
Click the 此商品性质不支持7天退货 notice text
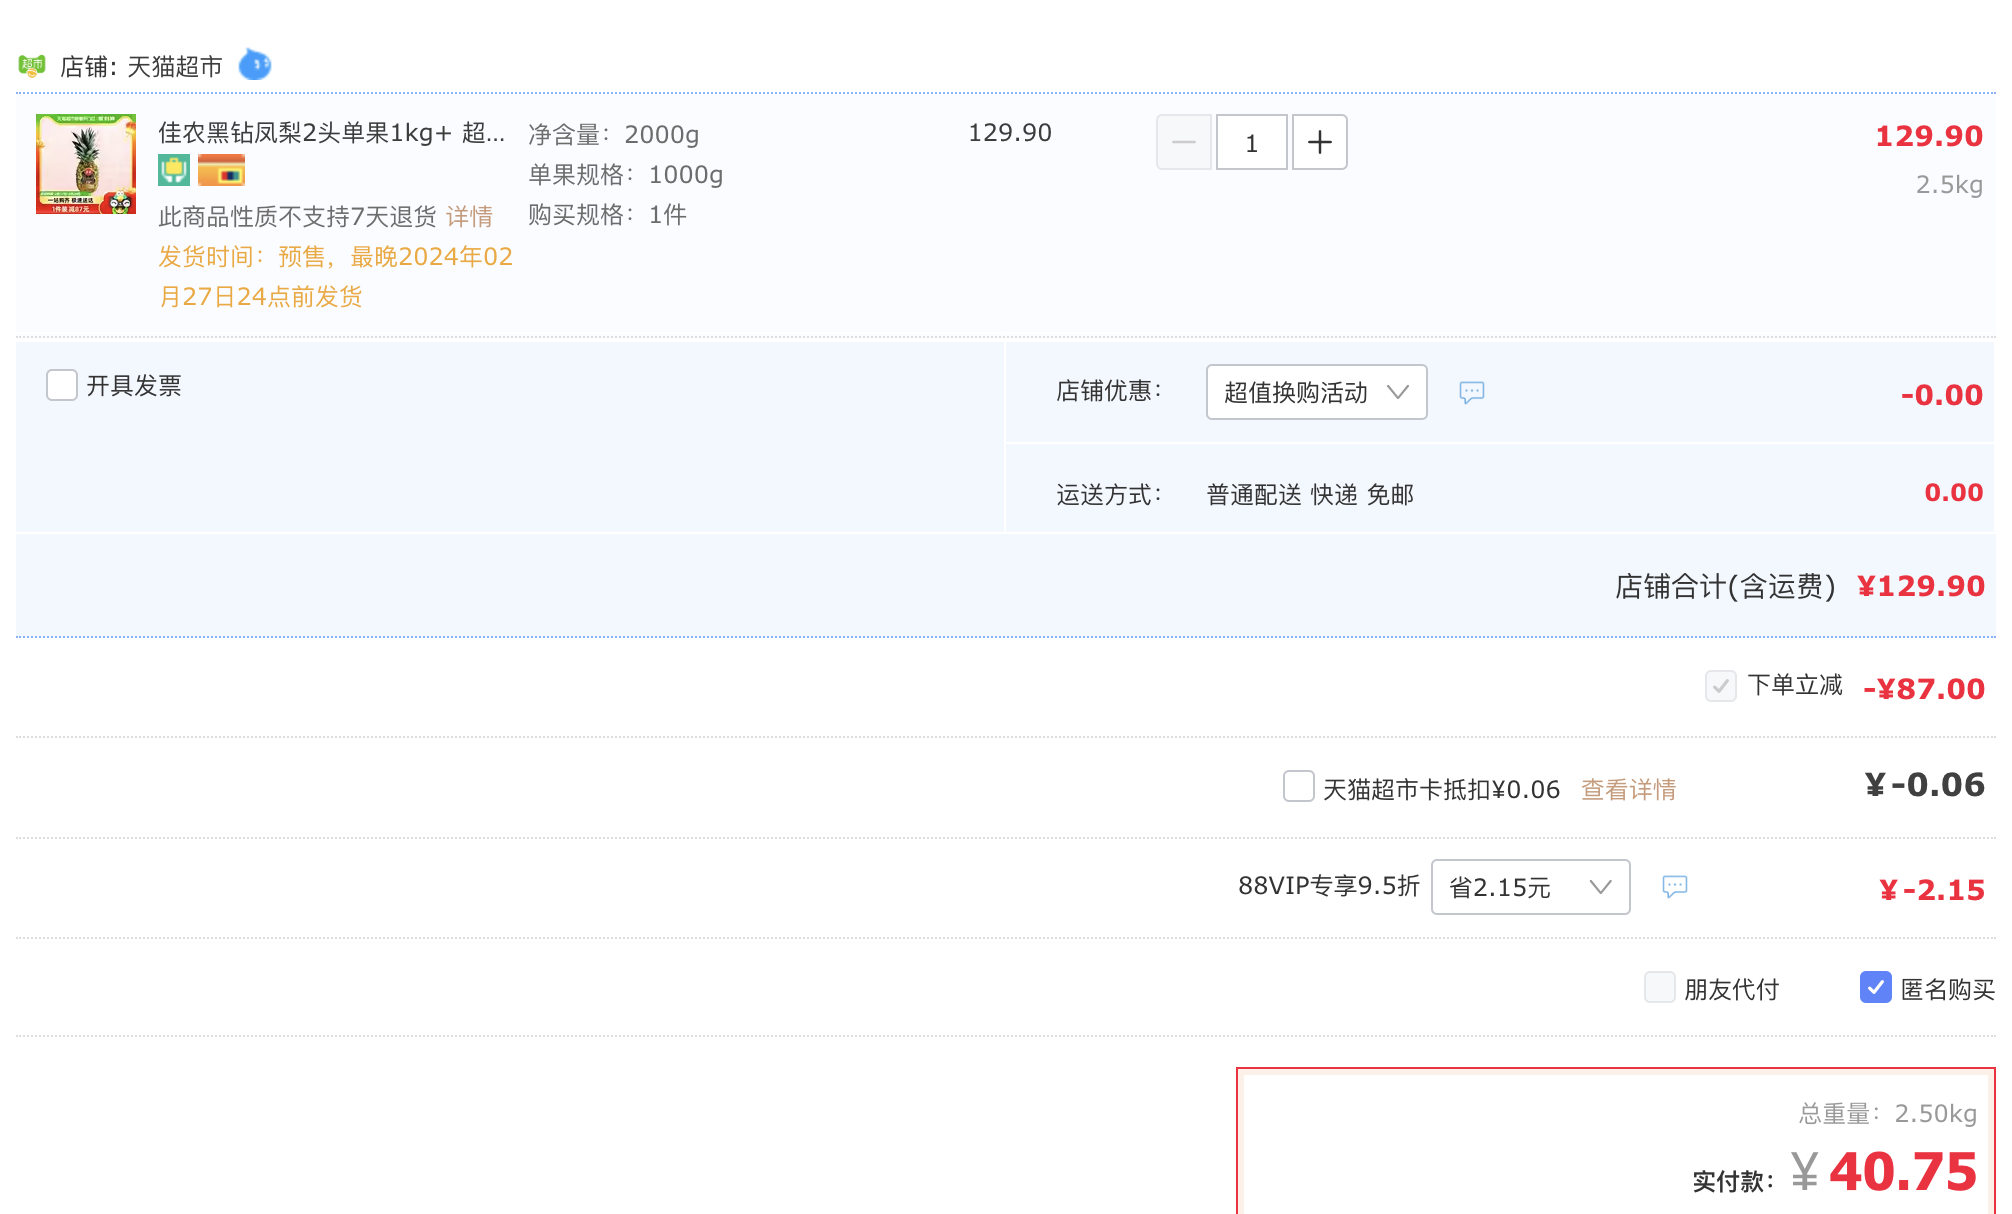(x=298, y=217)
